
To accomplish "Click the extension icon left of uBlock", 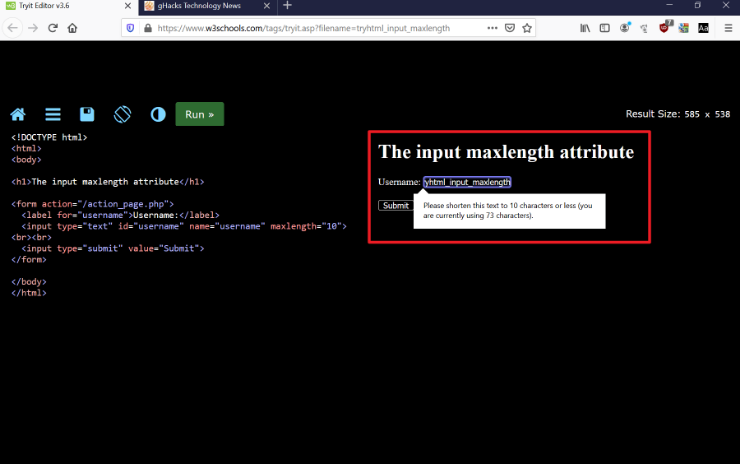I will tap(644, 28).
